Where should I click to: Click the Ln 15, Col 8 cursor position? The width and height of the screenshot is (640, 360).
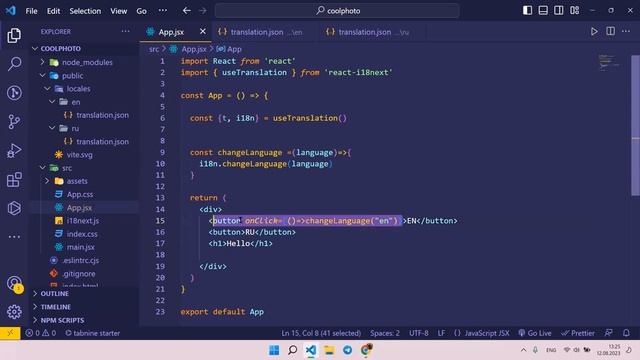point(321,333)
